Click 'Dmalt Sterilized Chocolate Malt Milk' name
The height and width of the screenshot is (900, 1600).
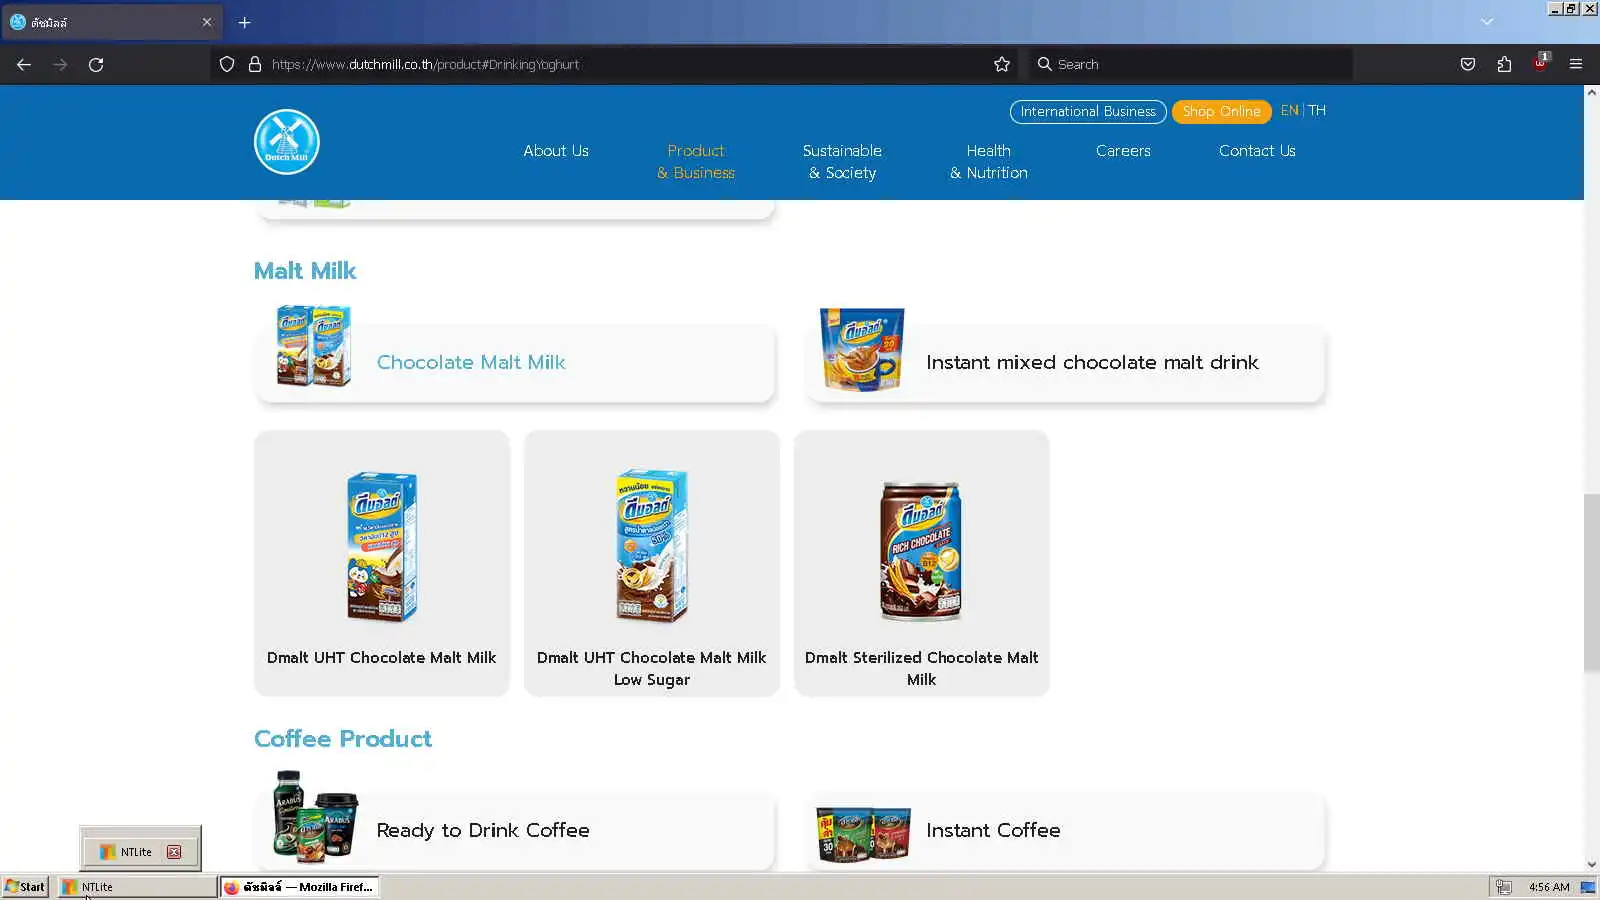click(x=921, y=669)
